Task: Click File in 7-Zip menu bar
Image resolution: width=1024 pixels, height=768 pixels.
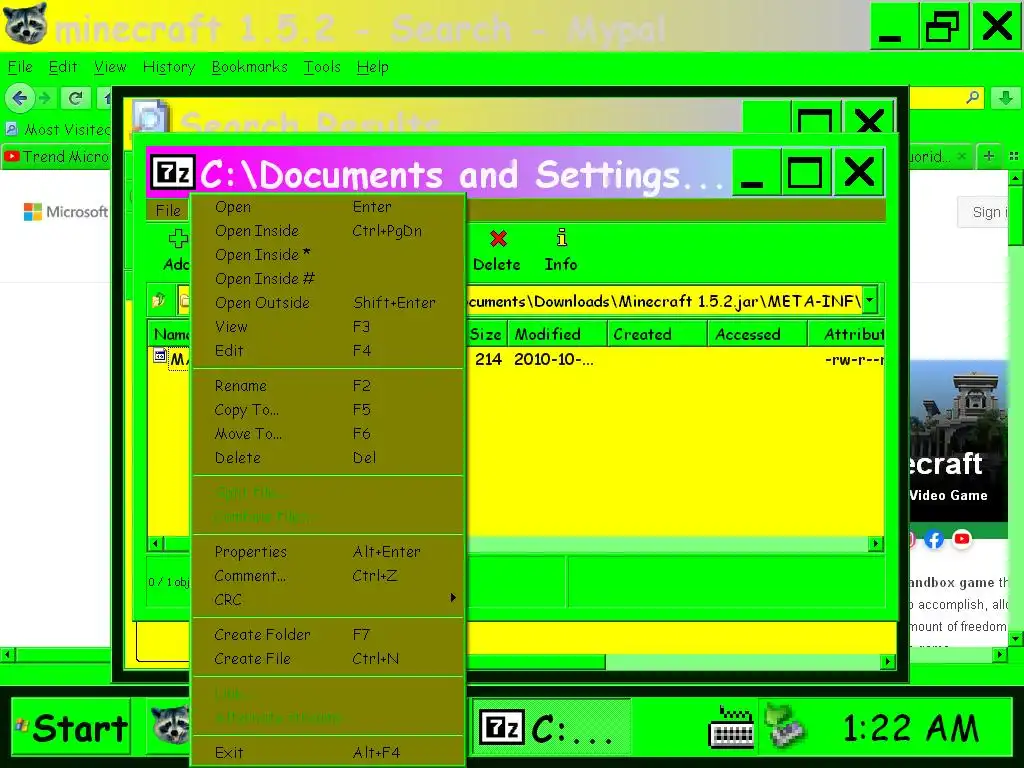Action: point(168,210)
